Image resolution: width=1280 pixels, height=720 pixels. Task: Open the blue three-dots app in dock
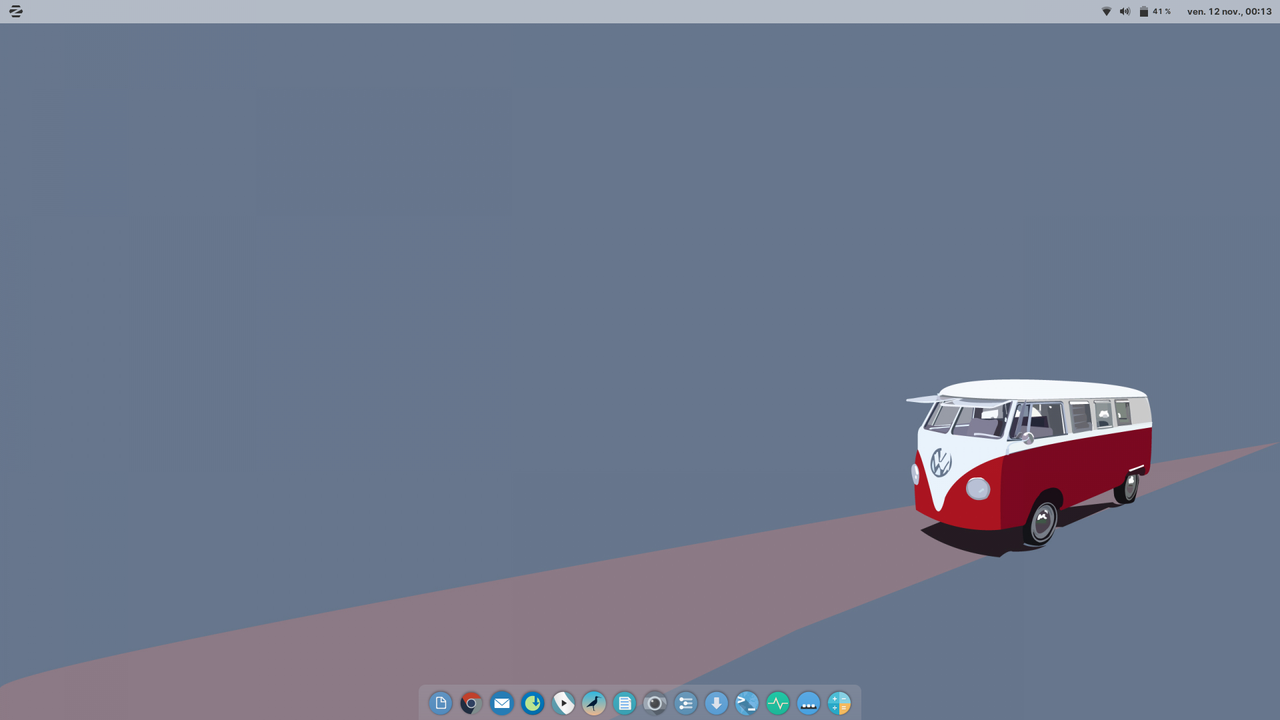(808, 703)
